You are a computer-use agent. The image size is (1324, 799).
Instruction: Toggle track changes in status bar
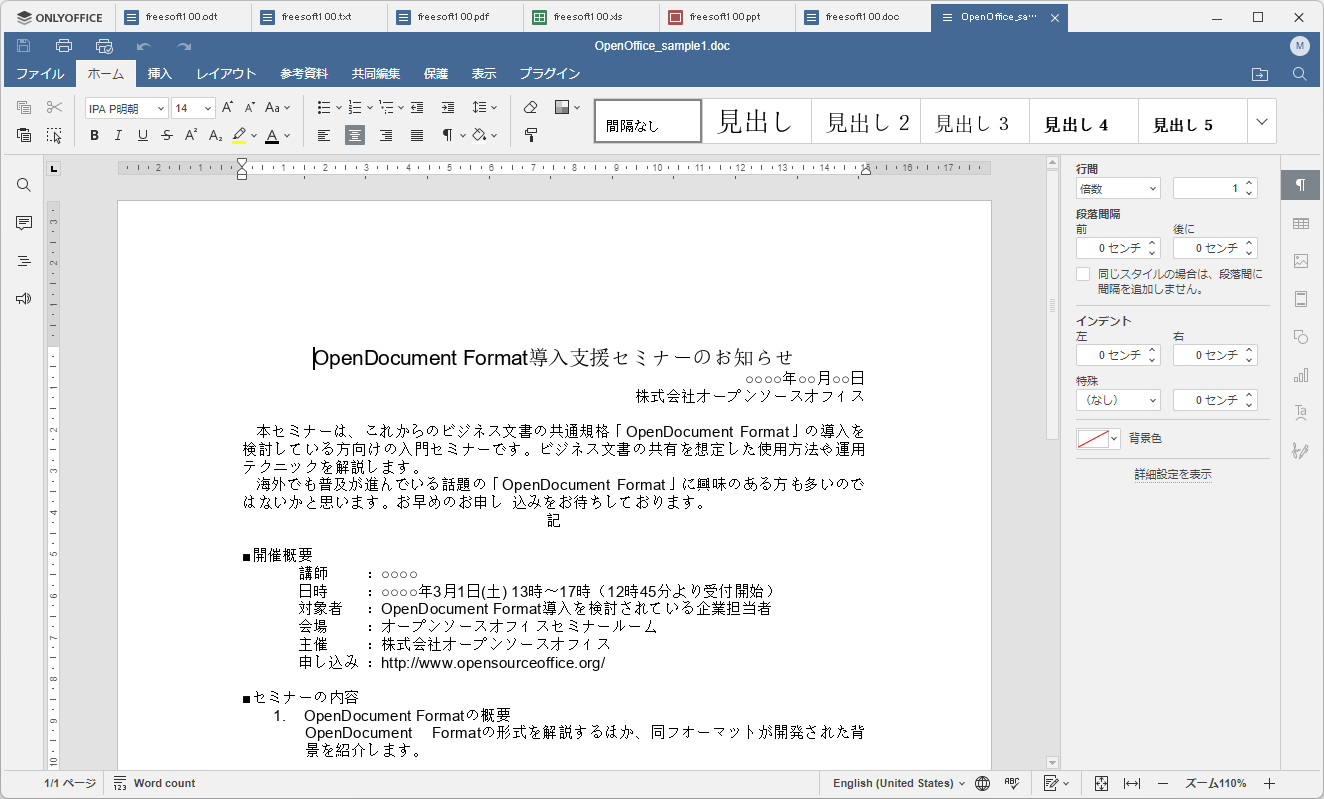[x=1051, y=783]
